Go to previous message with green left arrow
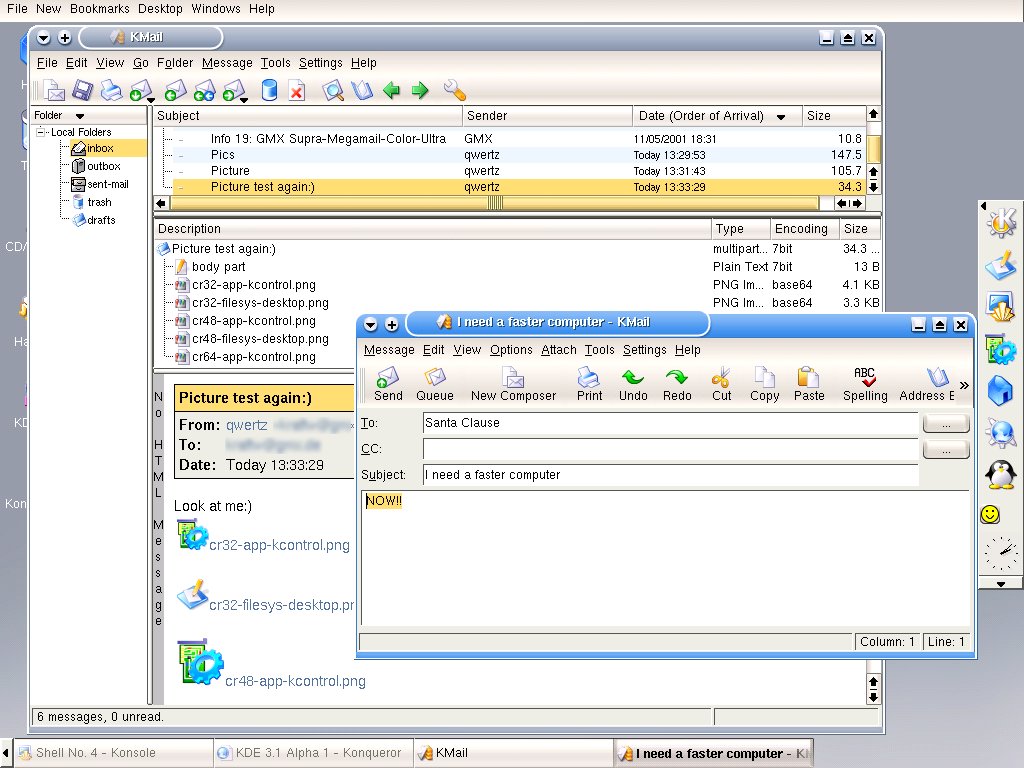 pyautogui.click(x=391, y=90)
